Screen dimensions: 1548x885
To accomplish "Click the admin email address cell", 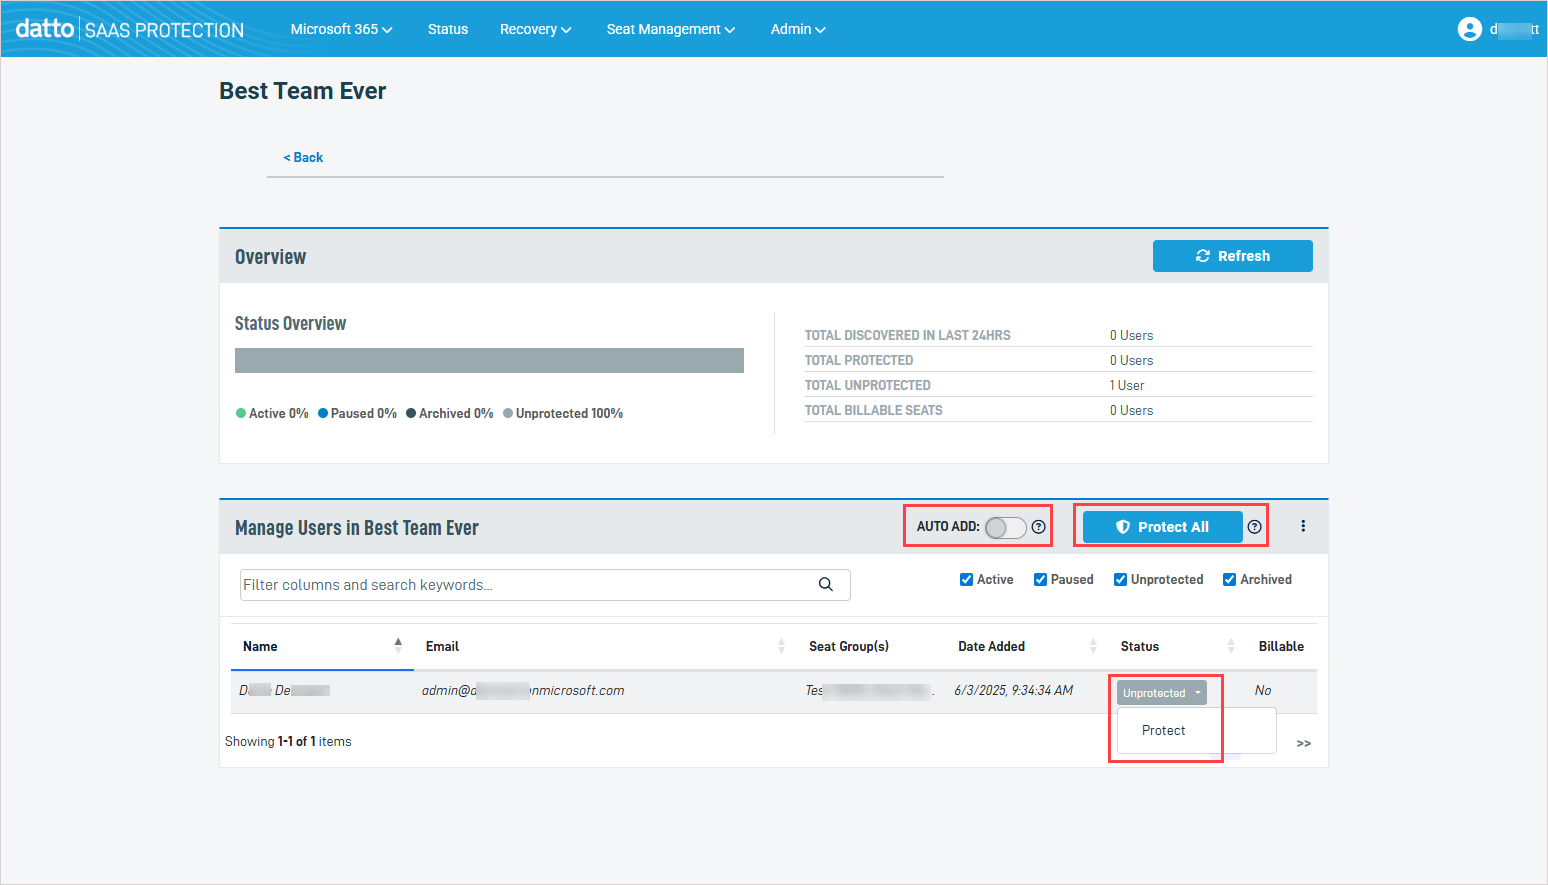I will [x=523, y=690].
